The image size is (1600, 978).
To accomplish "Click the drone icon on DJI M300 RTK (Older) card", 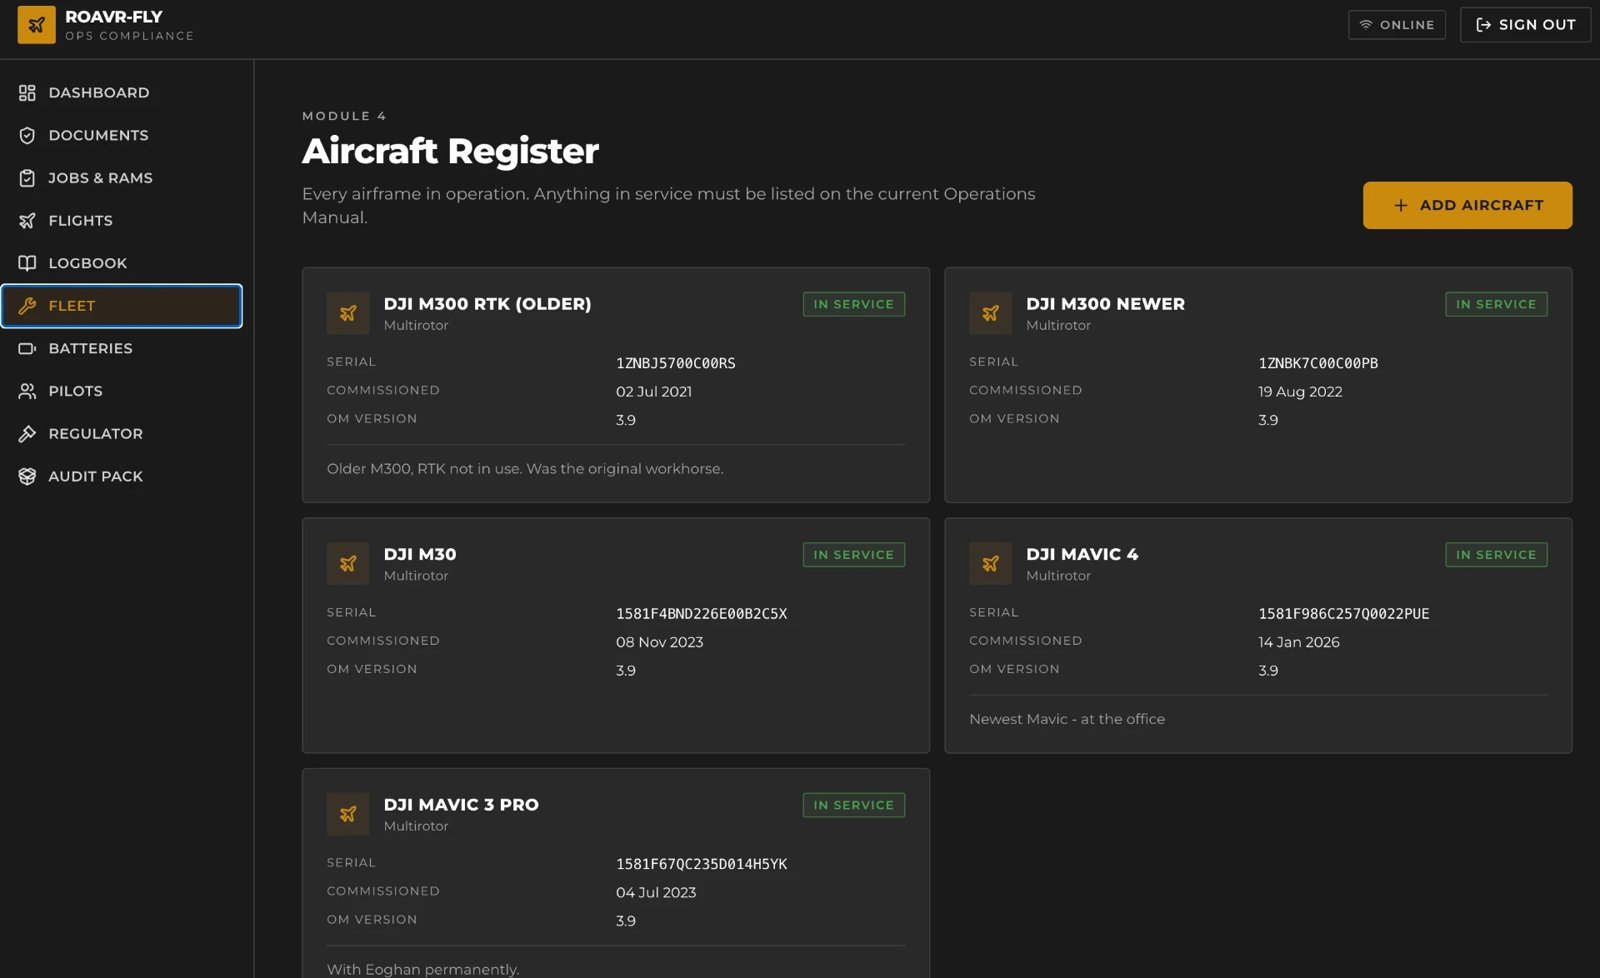I will (348, 313).
